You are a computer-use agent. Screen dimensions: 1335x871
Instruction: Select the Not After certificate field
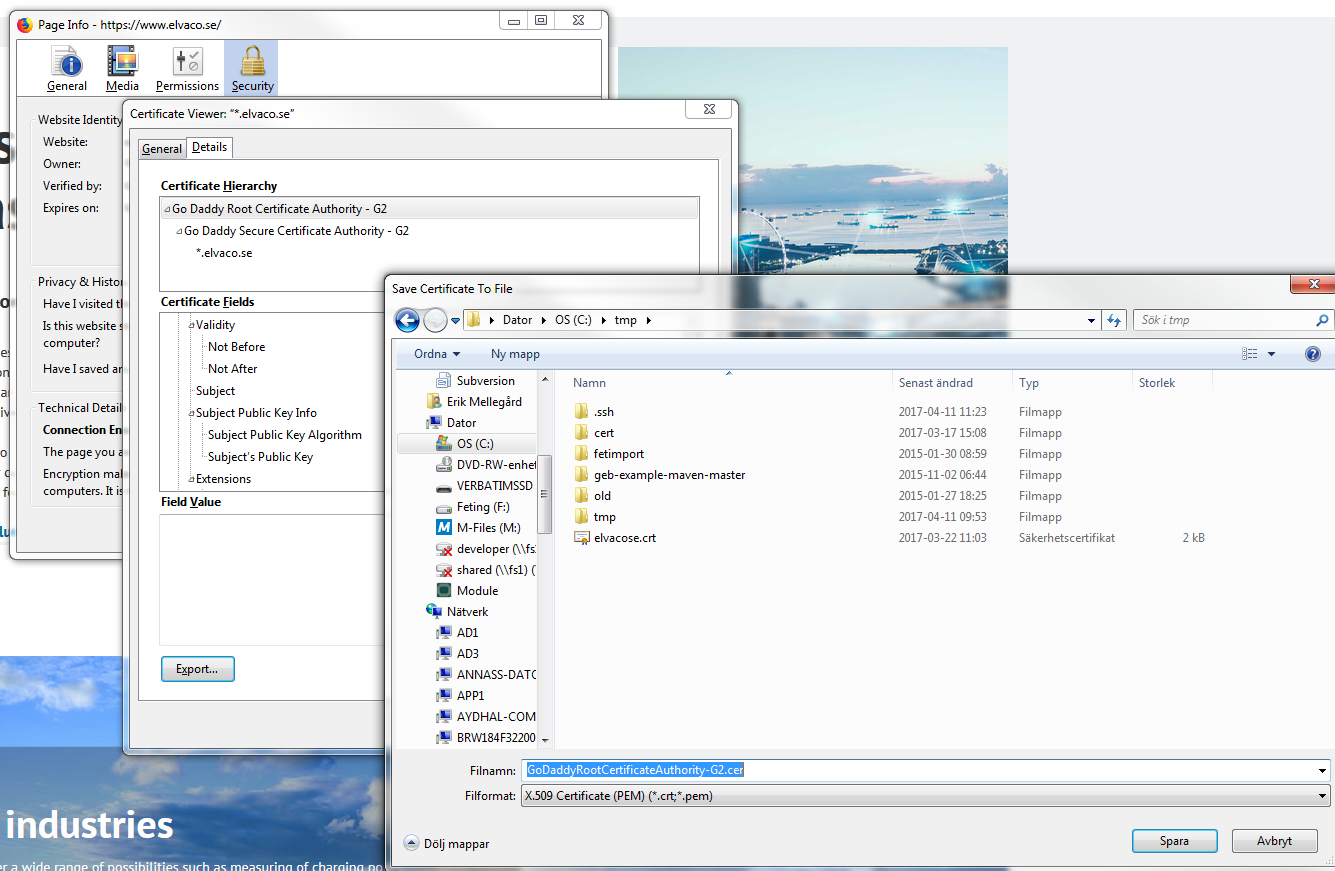tap(233, 369)
